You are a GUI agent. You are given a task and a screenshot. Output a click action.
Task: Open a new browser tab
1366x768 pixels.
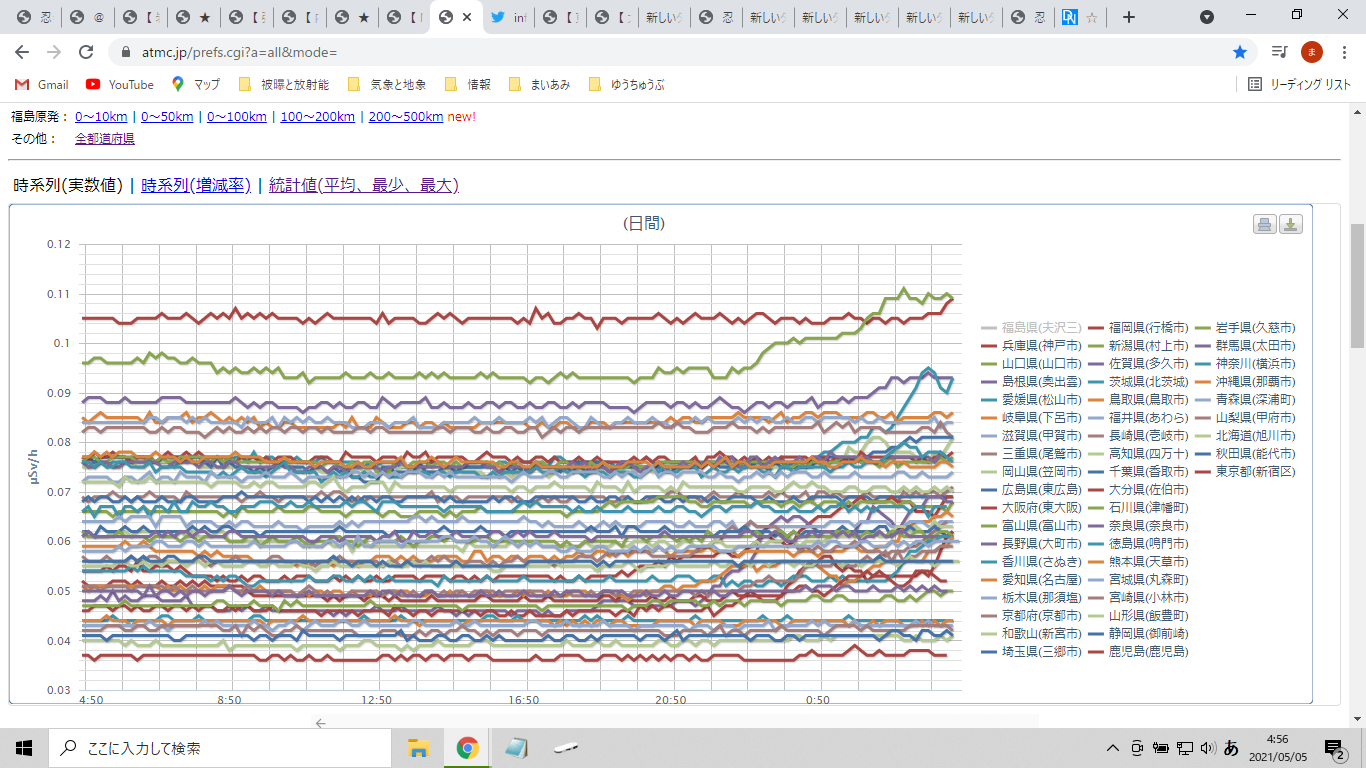pyautogui.click(x=1129, y=17)
